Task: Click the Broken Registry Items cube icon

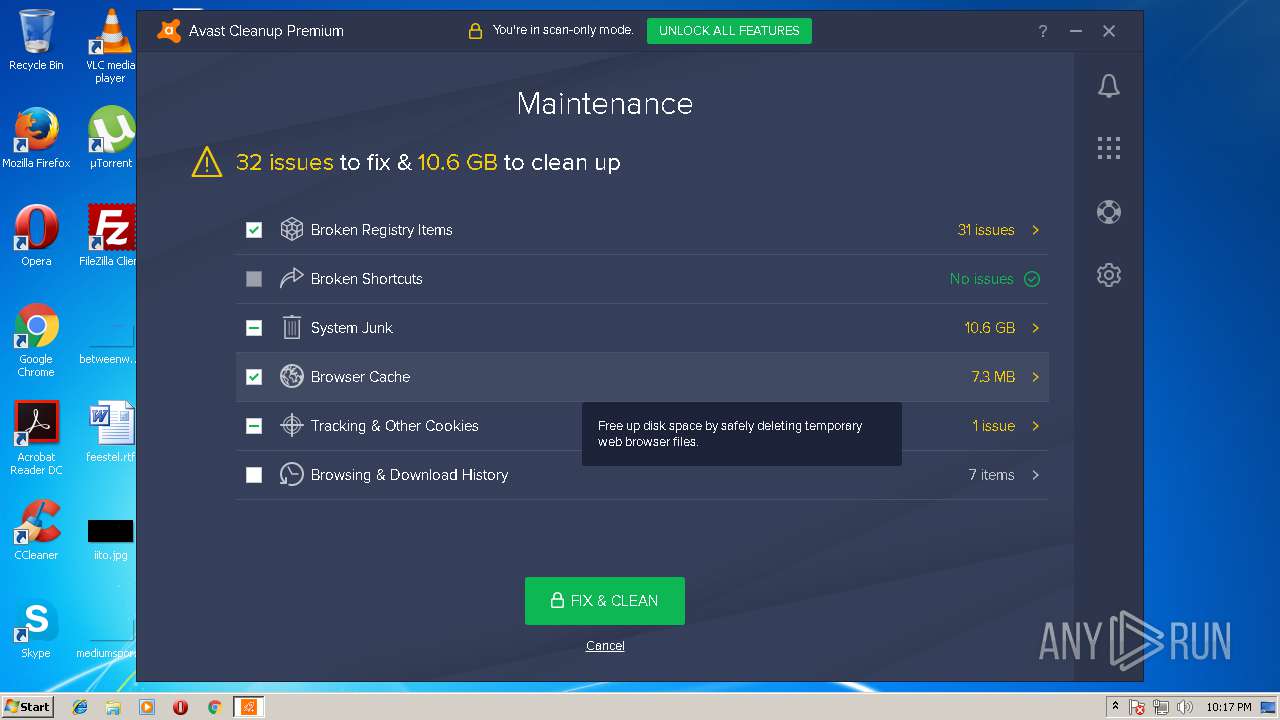Action: point(291,230)
